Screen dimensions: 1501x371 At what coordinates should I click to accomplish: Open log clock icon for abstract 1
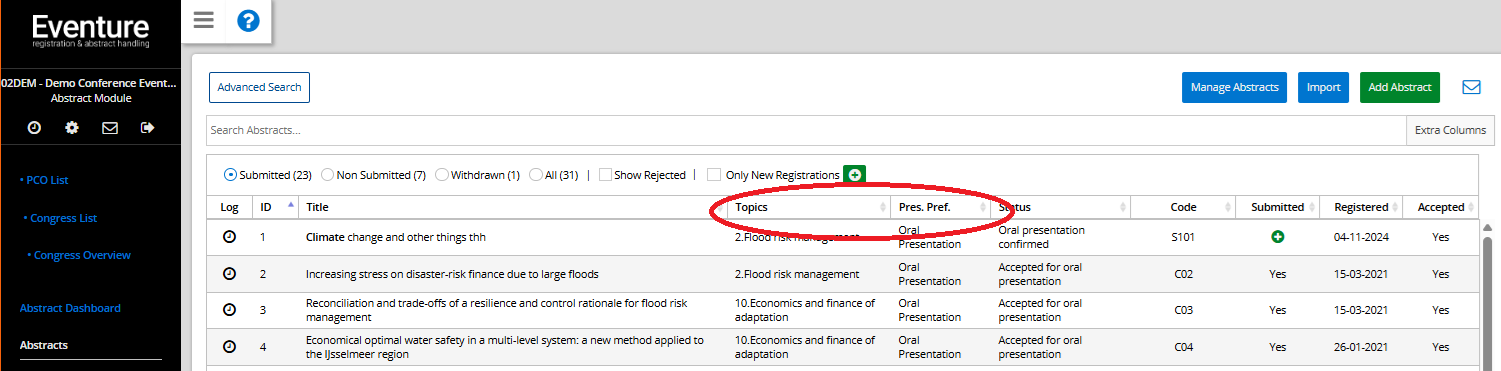tap(229, 237)
